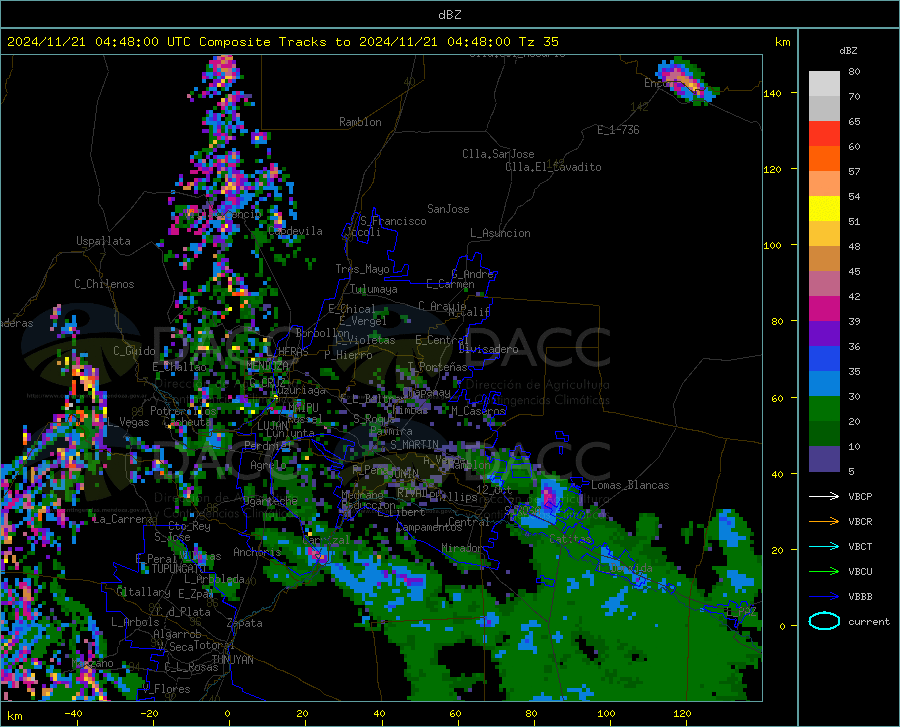Pick the slate purple 10 dBZ swatch
Viewport: 900px width, 727px height.
[824, 458]
